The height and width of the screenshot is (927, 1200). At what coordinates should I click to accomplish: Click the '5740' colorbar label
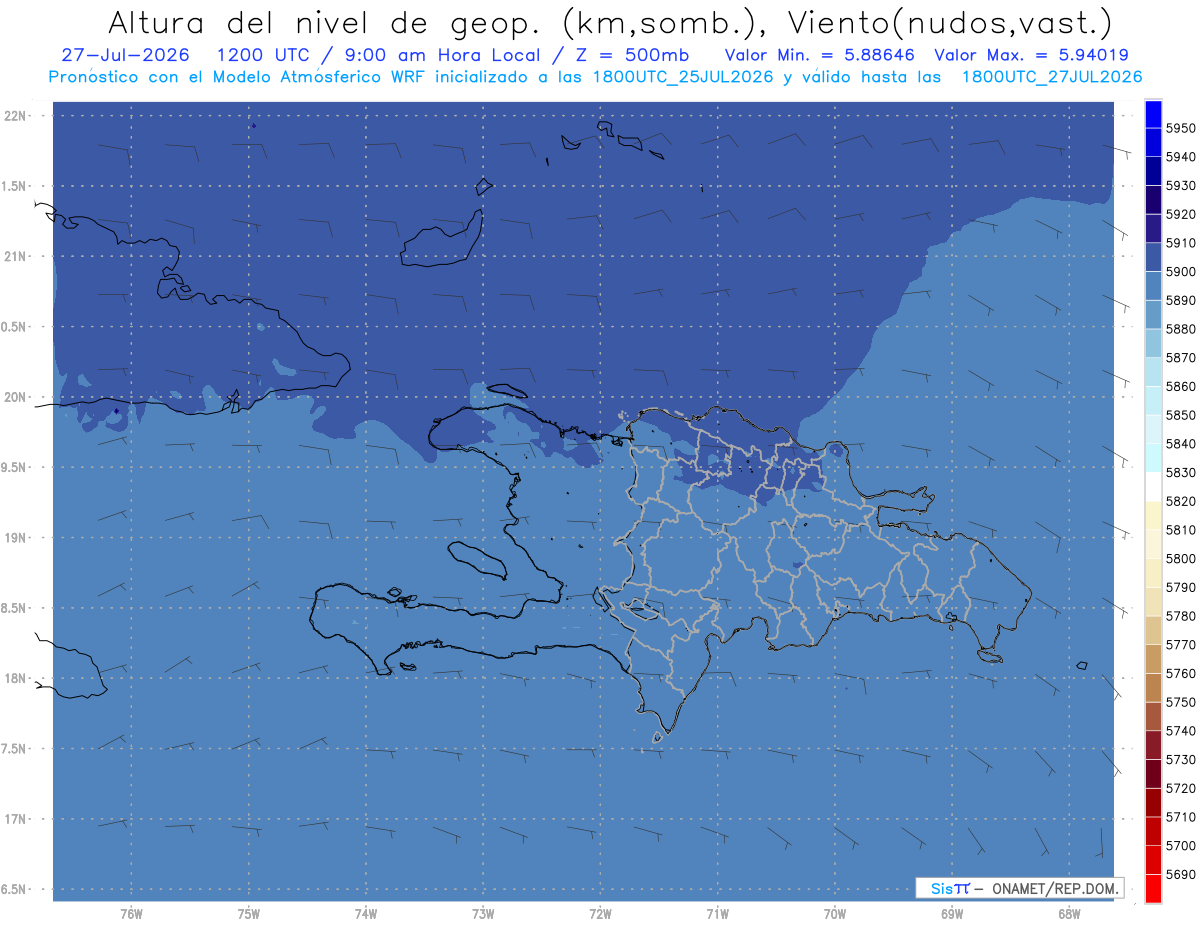[1181, 731]
